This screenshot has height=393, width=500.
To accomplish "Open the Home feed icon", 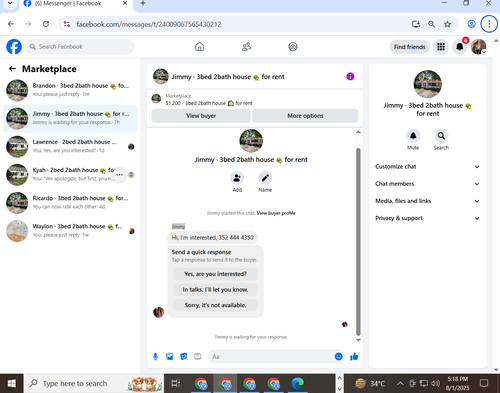I will pyautogui.click(x=199, y=47).
